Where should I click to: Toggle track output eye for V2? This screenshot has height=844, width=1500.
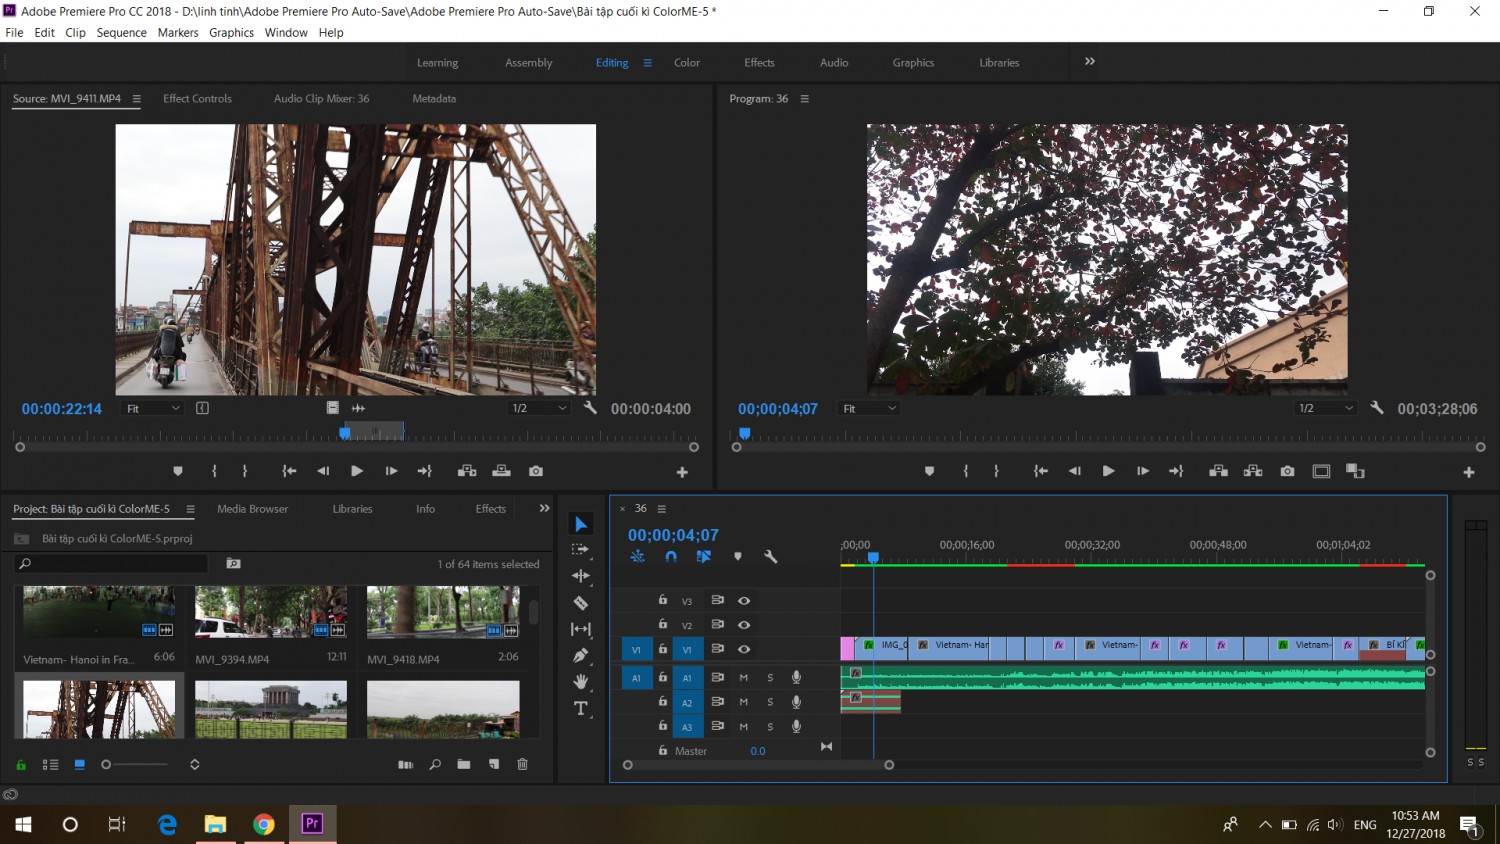[x=744, y=625]
